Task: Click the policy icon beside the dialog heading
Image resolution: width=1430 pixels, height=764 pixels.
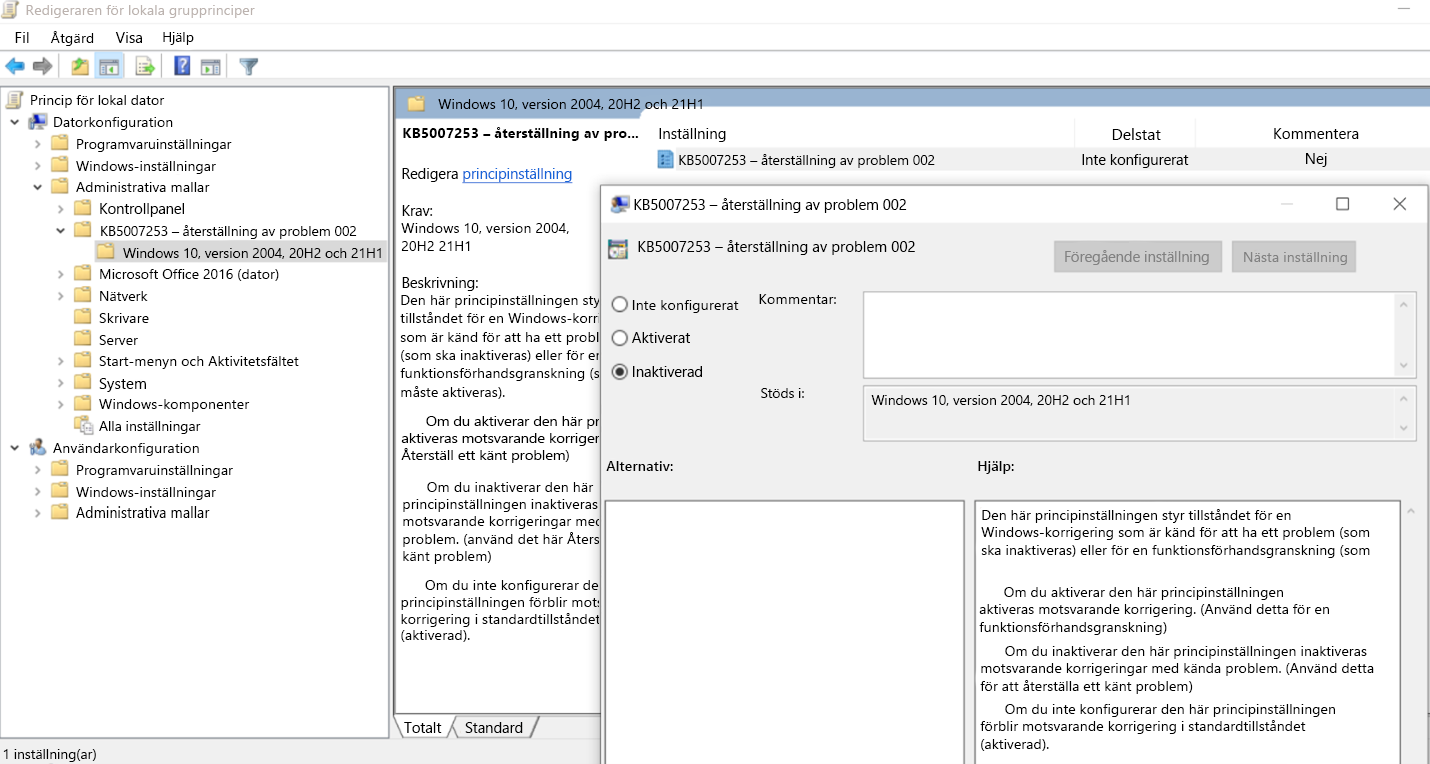Action: (x=618, y=249)
